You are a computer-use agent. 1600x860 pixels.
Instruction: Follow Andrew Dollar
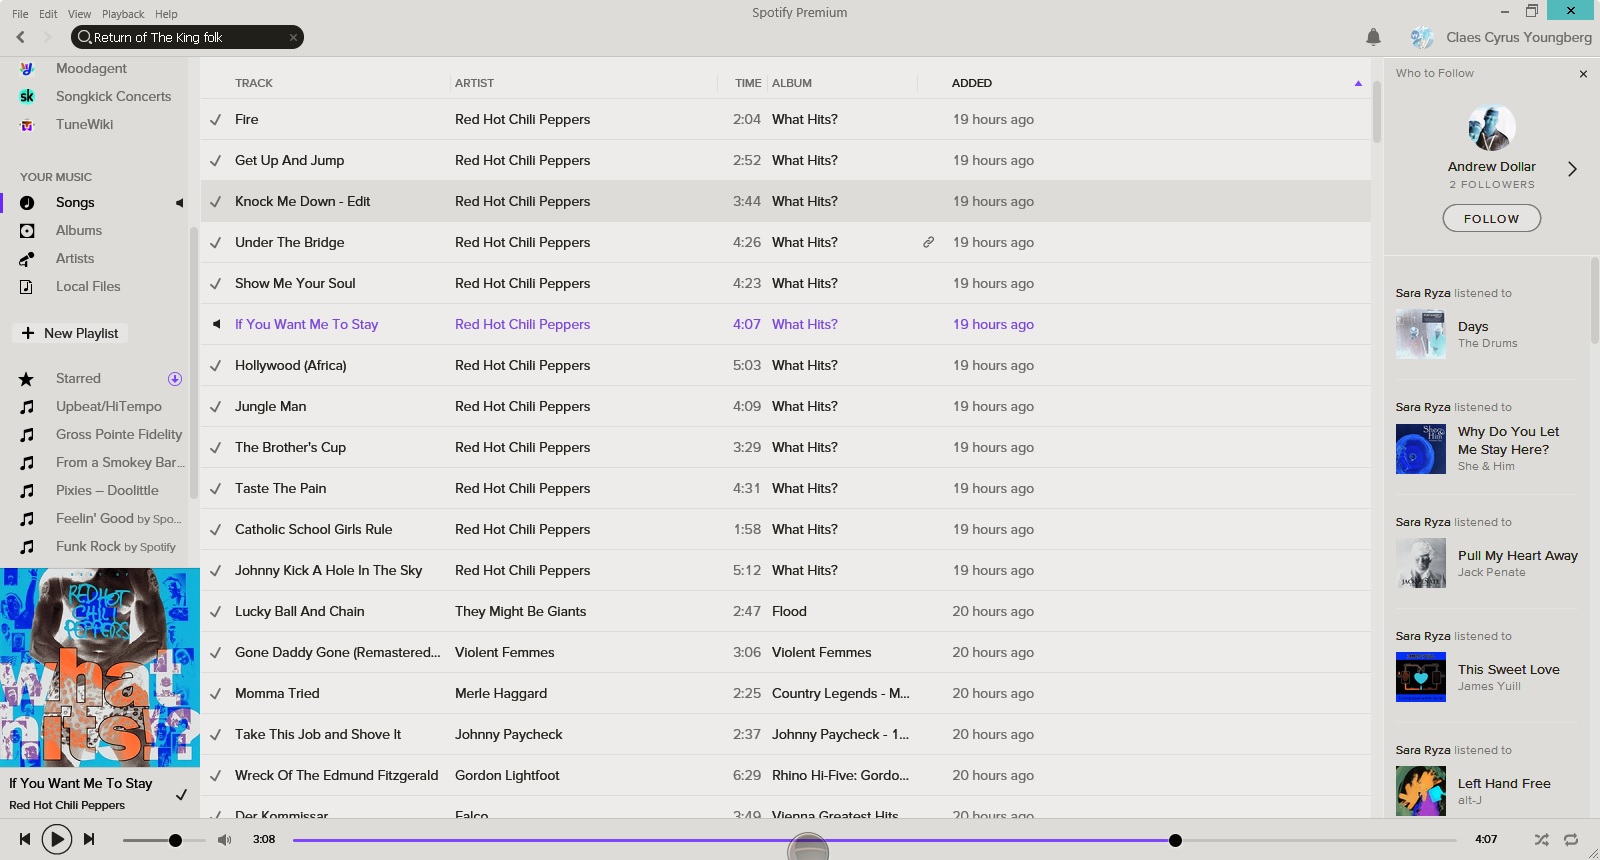tap(1491, 218)
